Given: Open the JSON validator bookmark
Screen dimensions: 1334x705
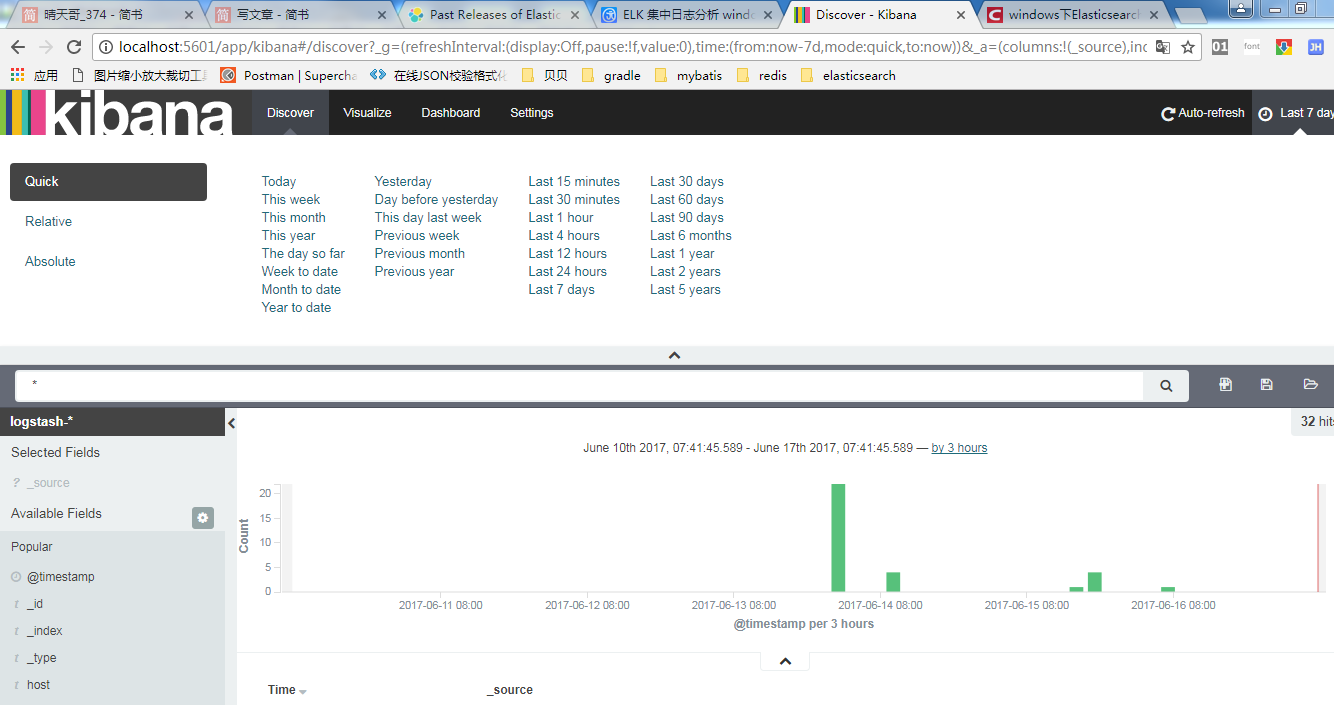Looking at the screenshot, I should (439, 75).
